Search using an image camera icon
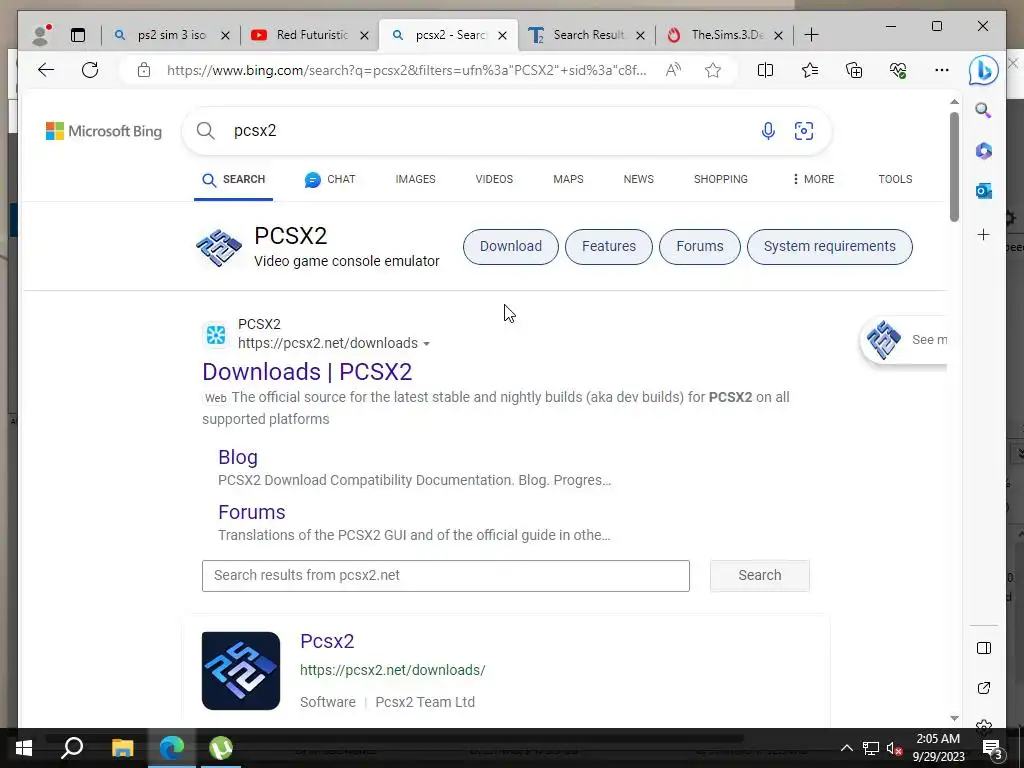The image size is (1024, 768). [x=804, y=131]
